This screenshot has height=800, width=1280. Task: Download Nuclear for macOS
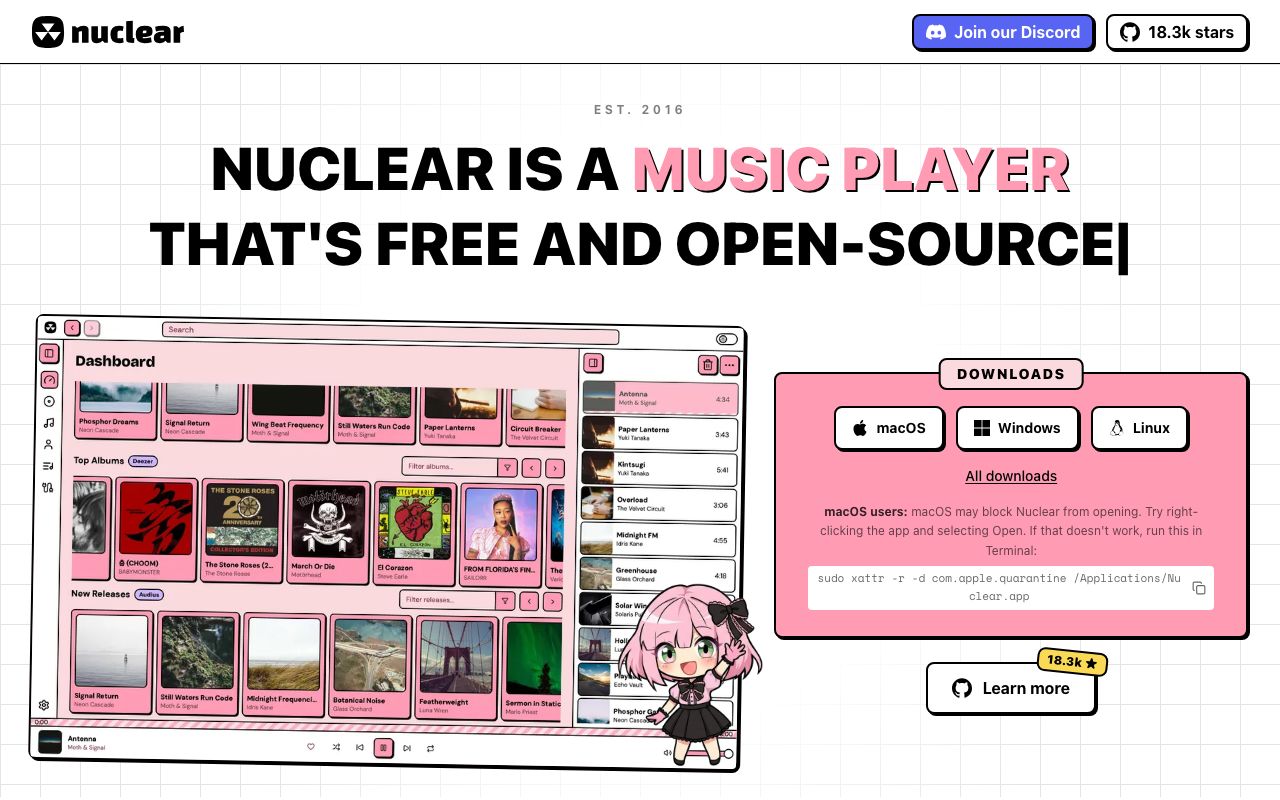[889, 428]
